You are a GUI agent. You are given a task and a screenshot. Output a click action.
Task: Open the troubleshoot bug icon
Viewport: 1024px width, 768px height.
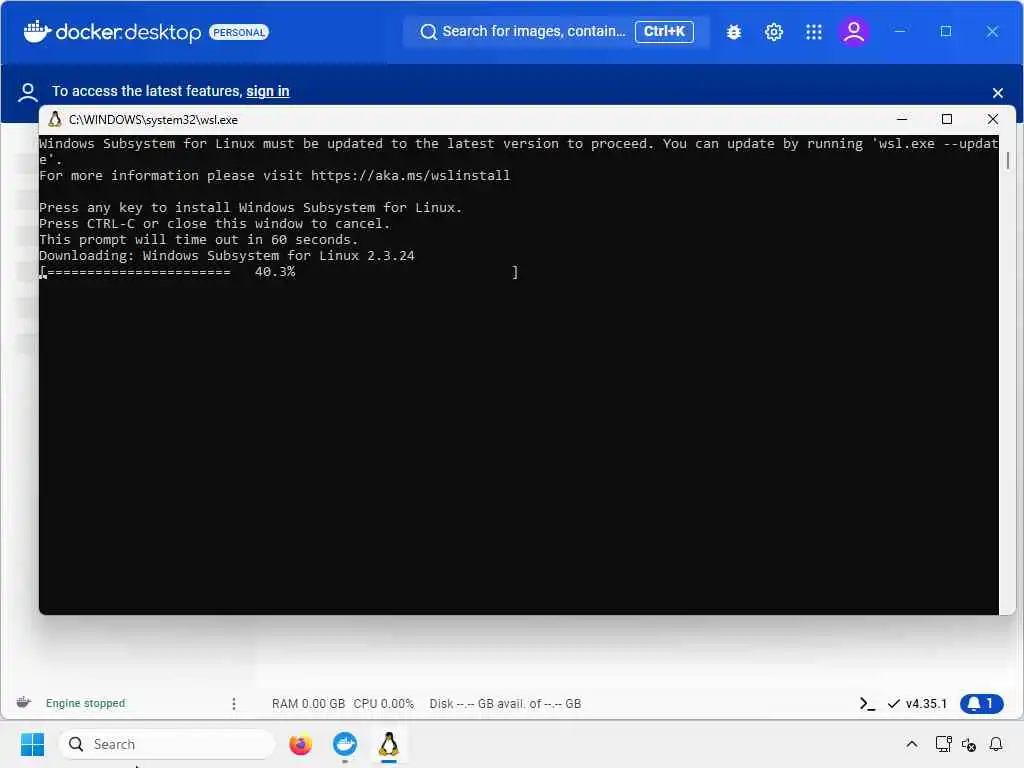(x=734, y=31)
